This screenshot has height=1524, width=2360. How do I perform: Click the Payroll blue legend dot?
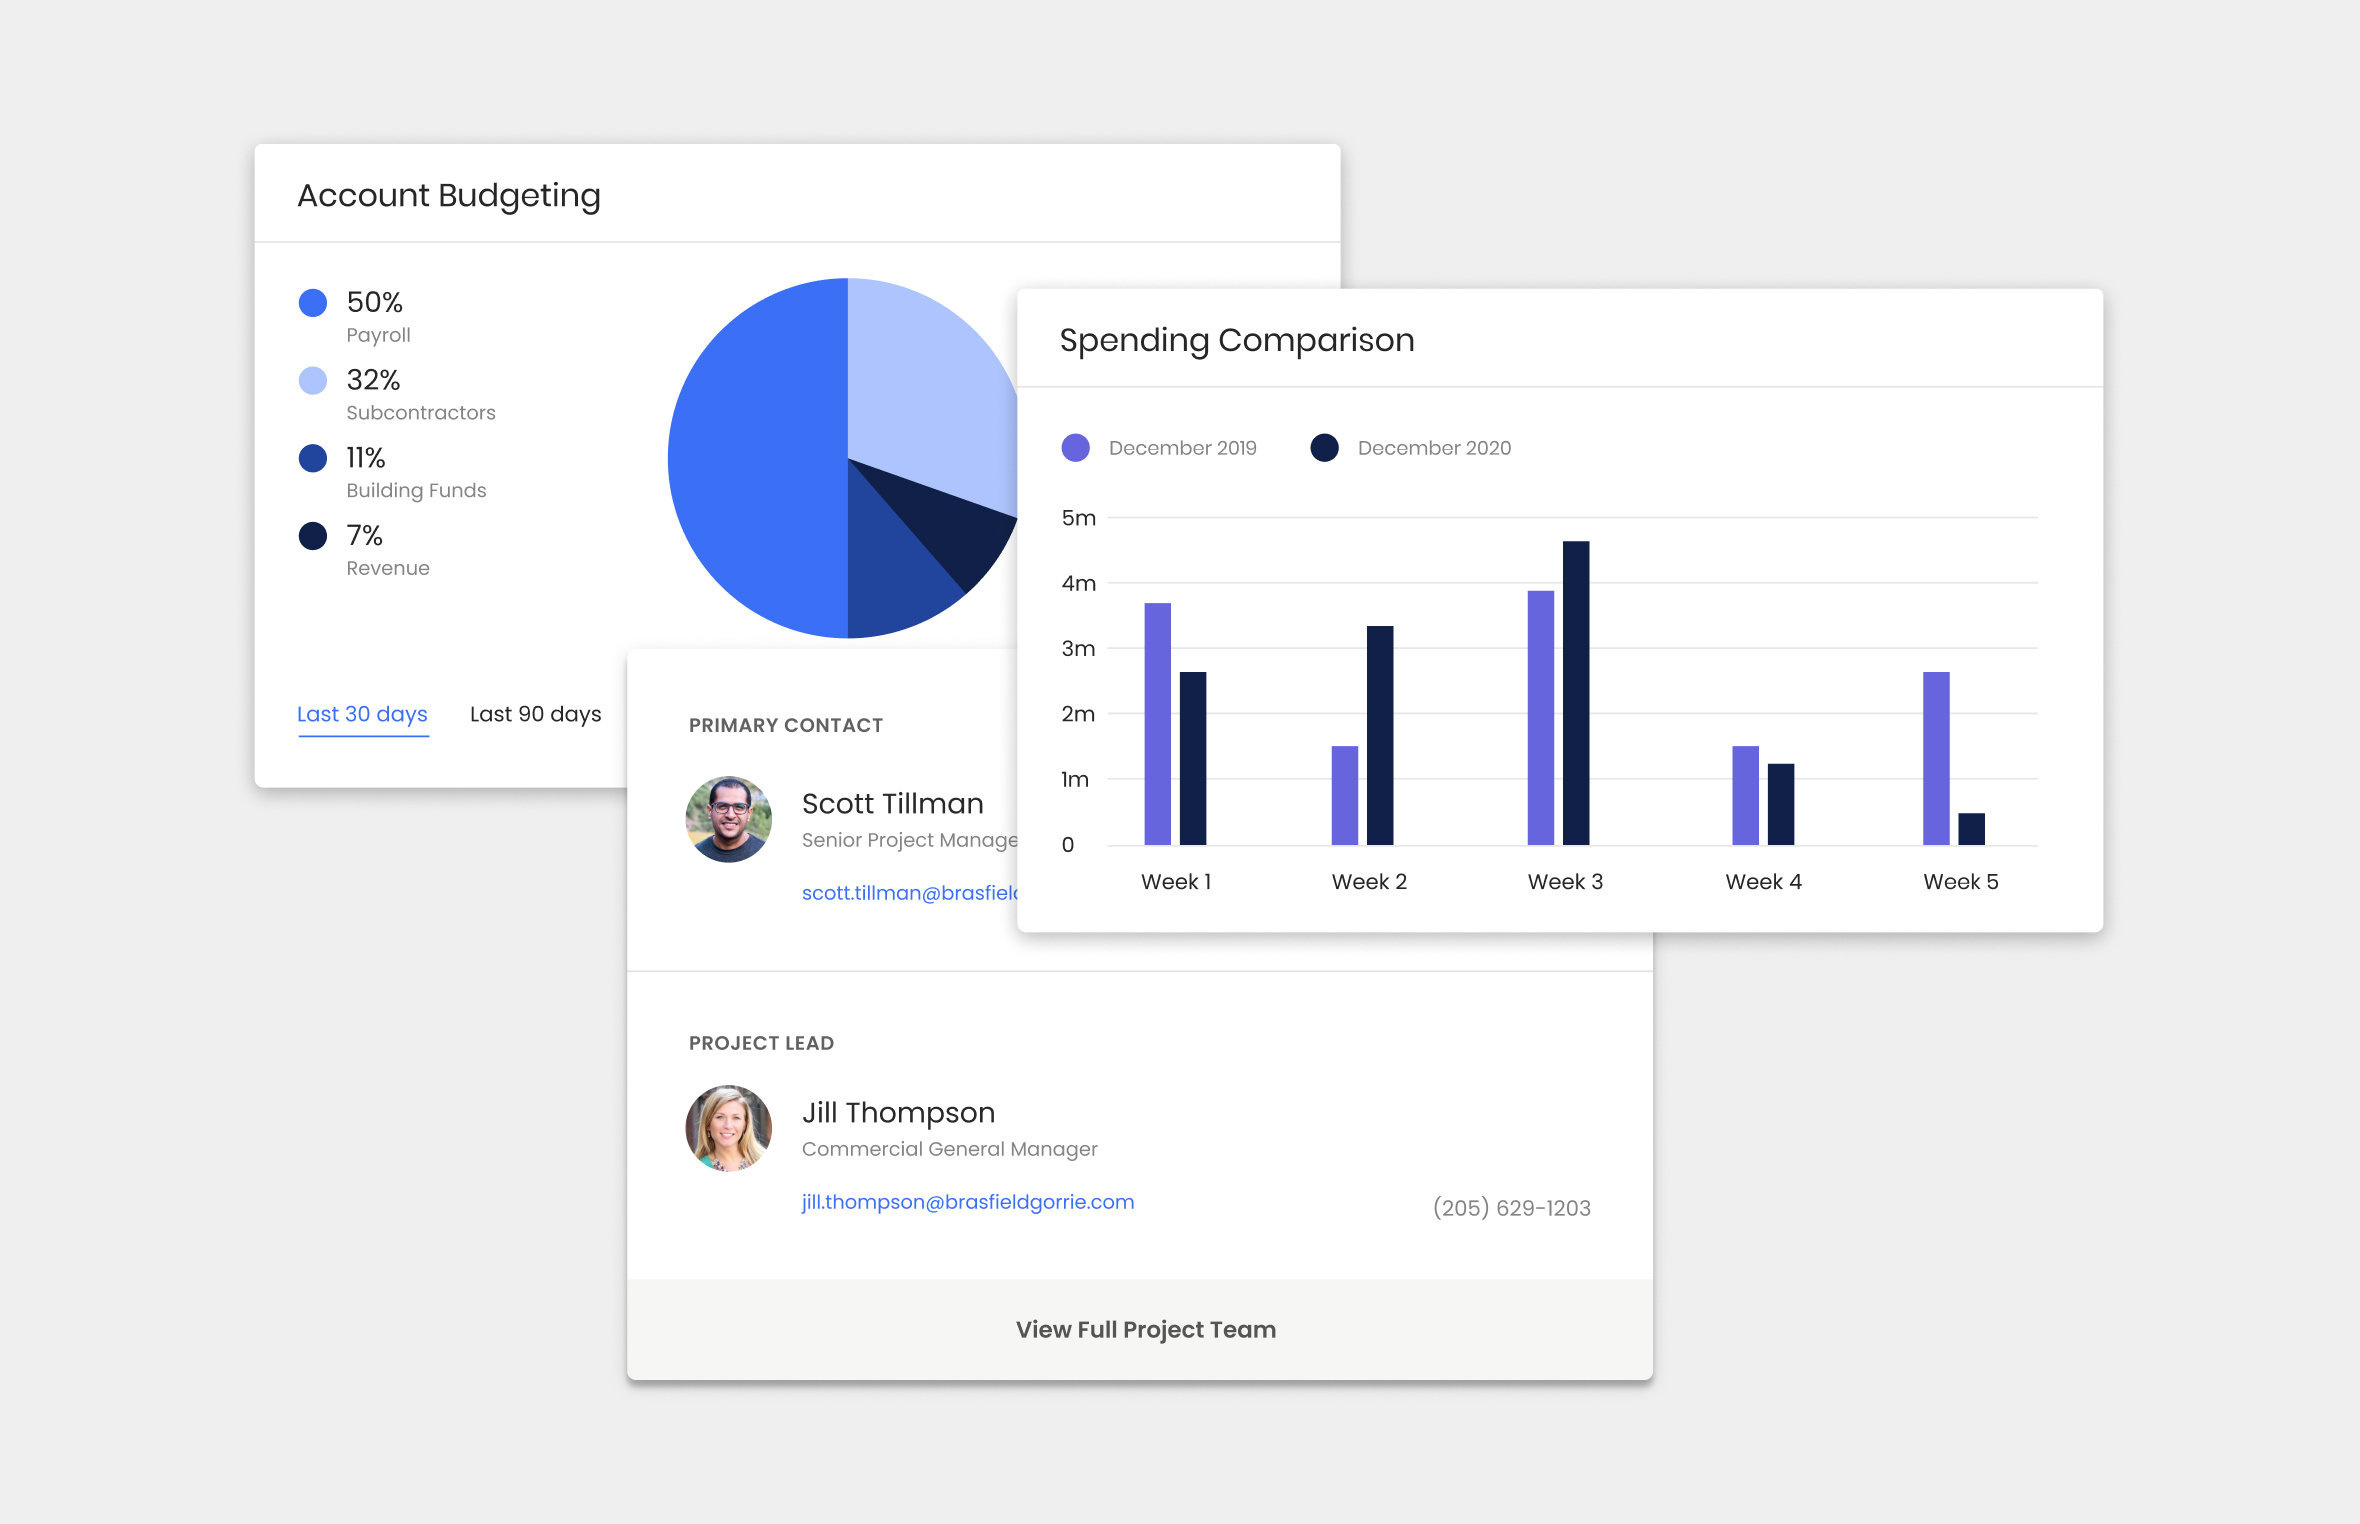point(313,303)
